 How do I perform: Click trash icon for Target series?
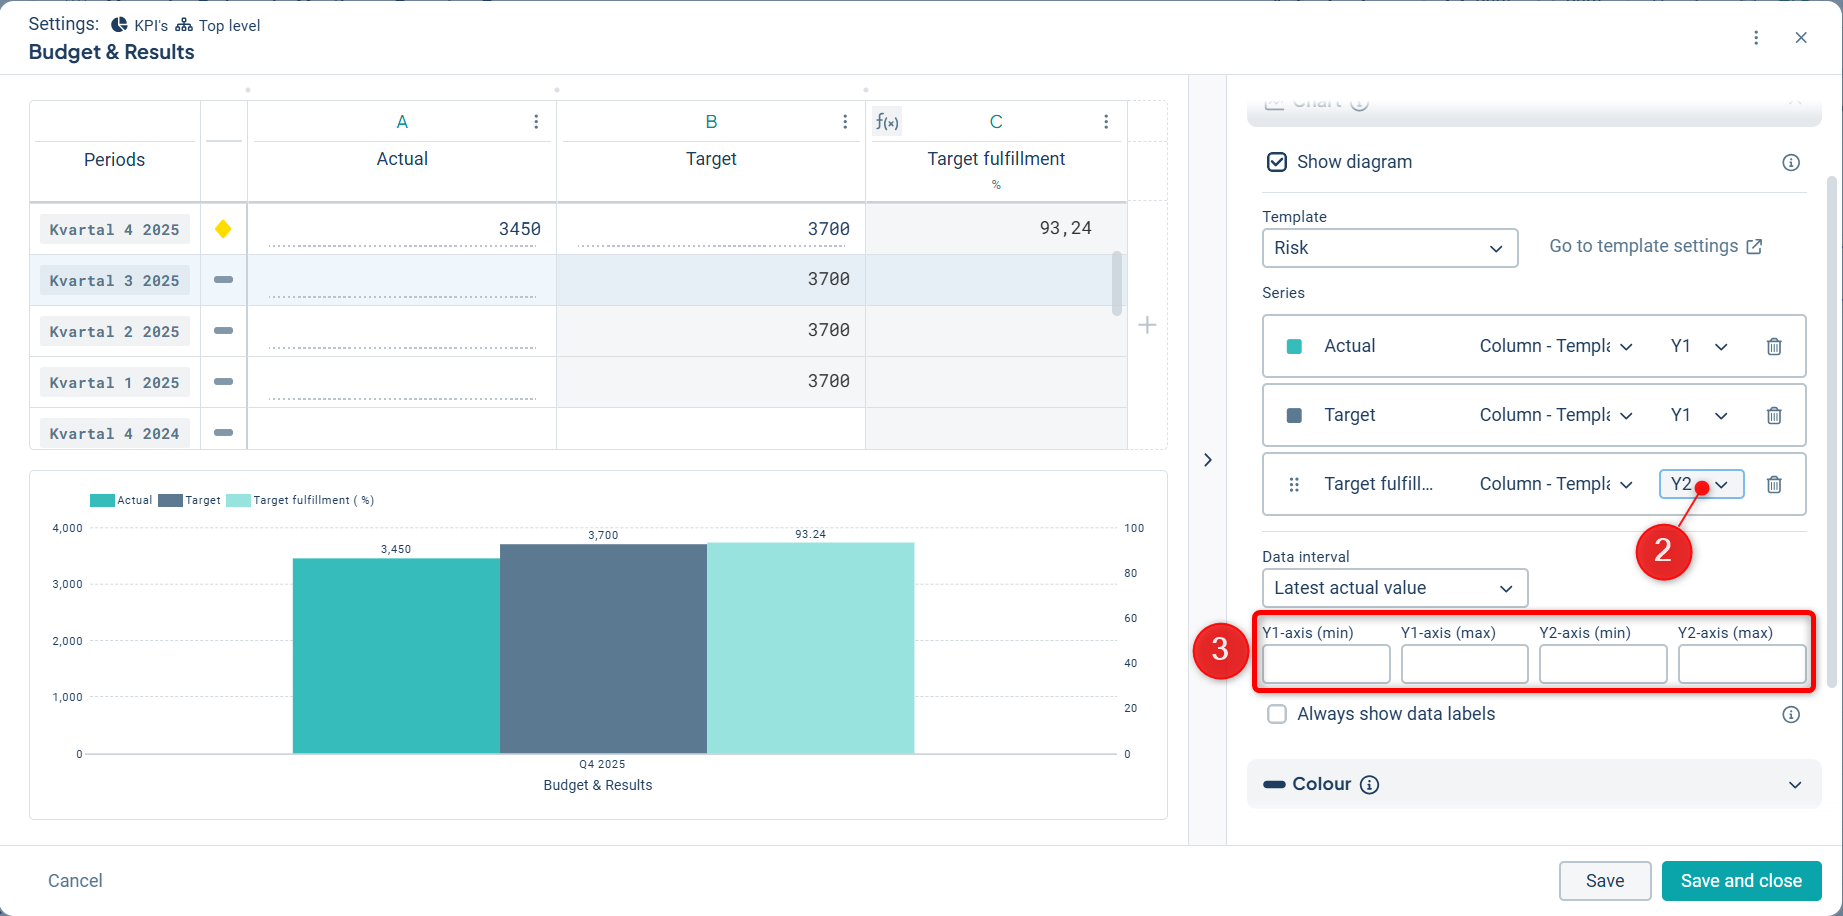(1773, 415)
